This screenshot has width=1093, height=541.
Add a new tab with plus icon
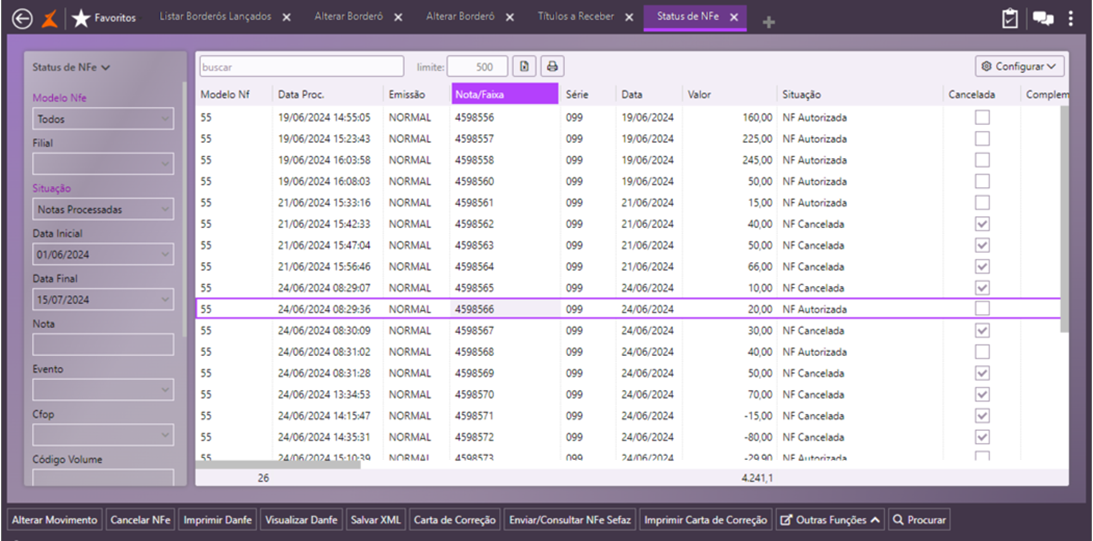(x=768, y=21)
